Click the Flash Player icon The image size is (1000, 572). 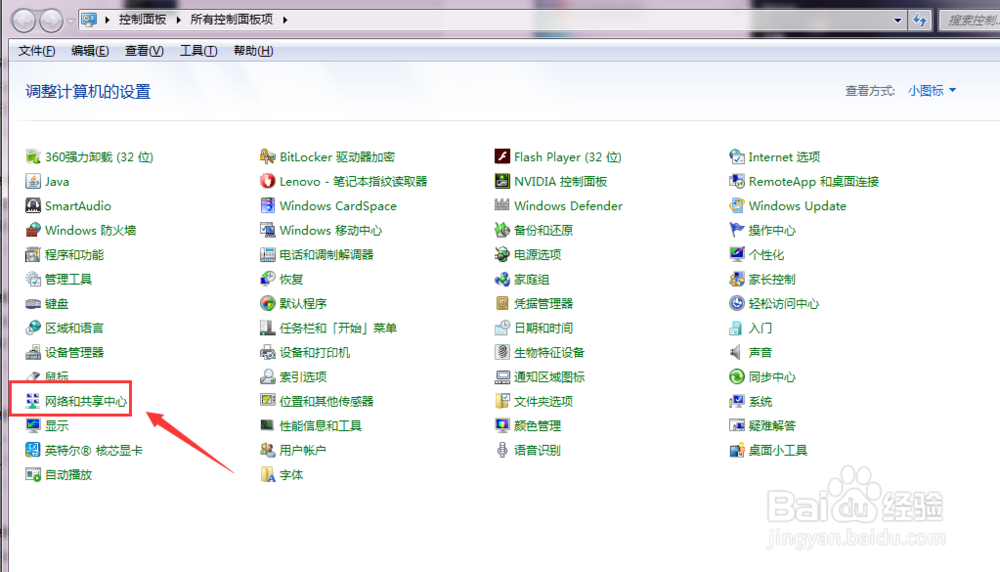[x=502, y=157]
